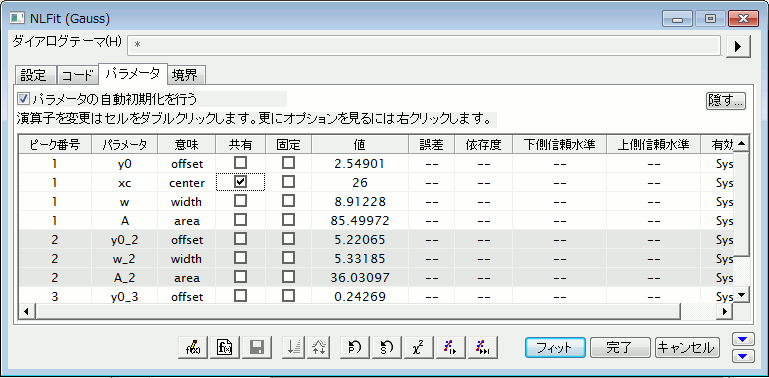The image size is (769, 378).
Task: Toggle share checkbox for w width
Action: coord(240,201)
